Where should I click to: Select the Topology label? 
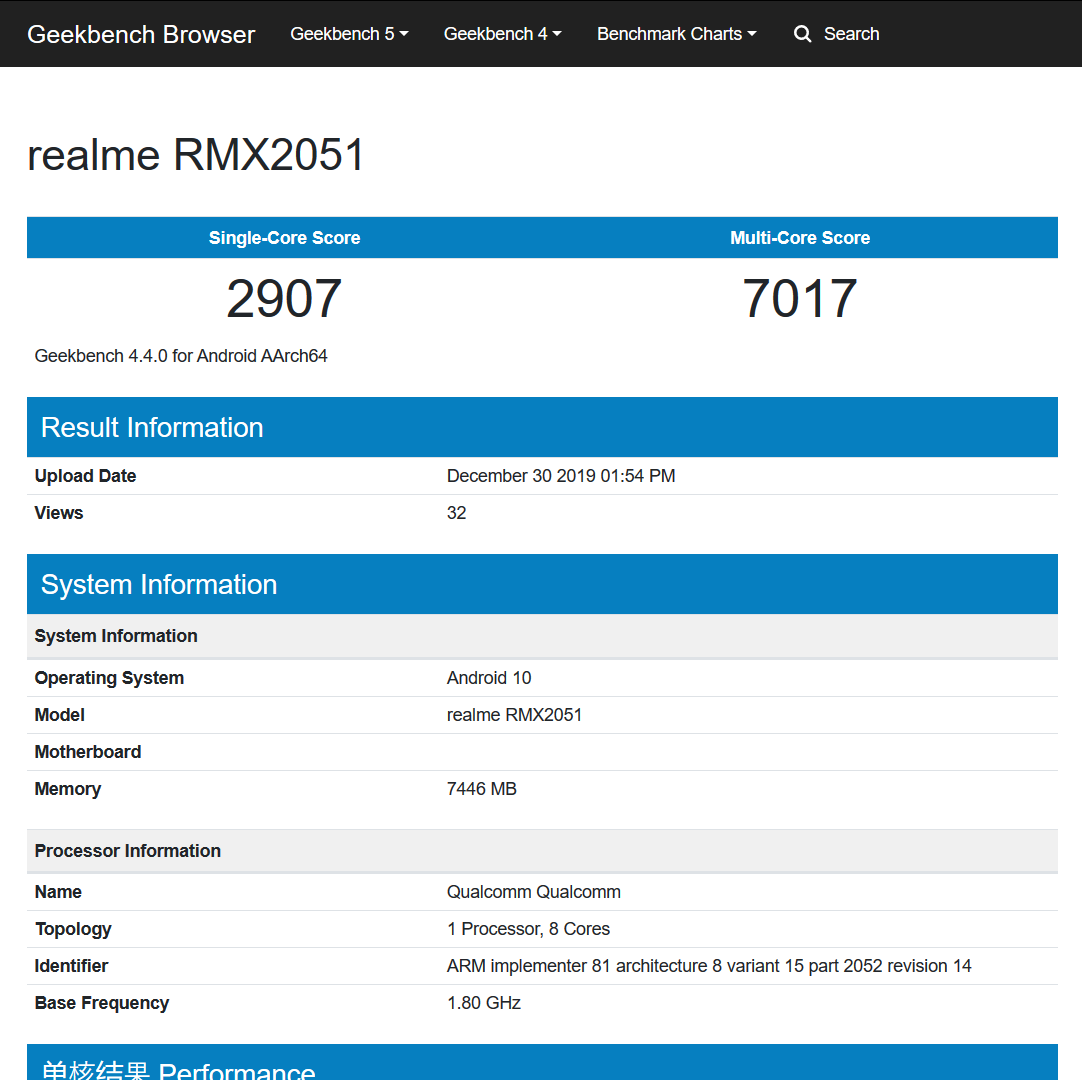[x=72, y=929]
